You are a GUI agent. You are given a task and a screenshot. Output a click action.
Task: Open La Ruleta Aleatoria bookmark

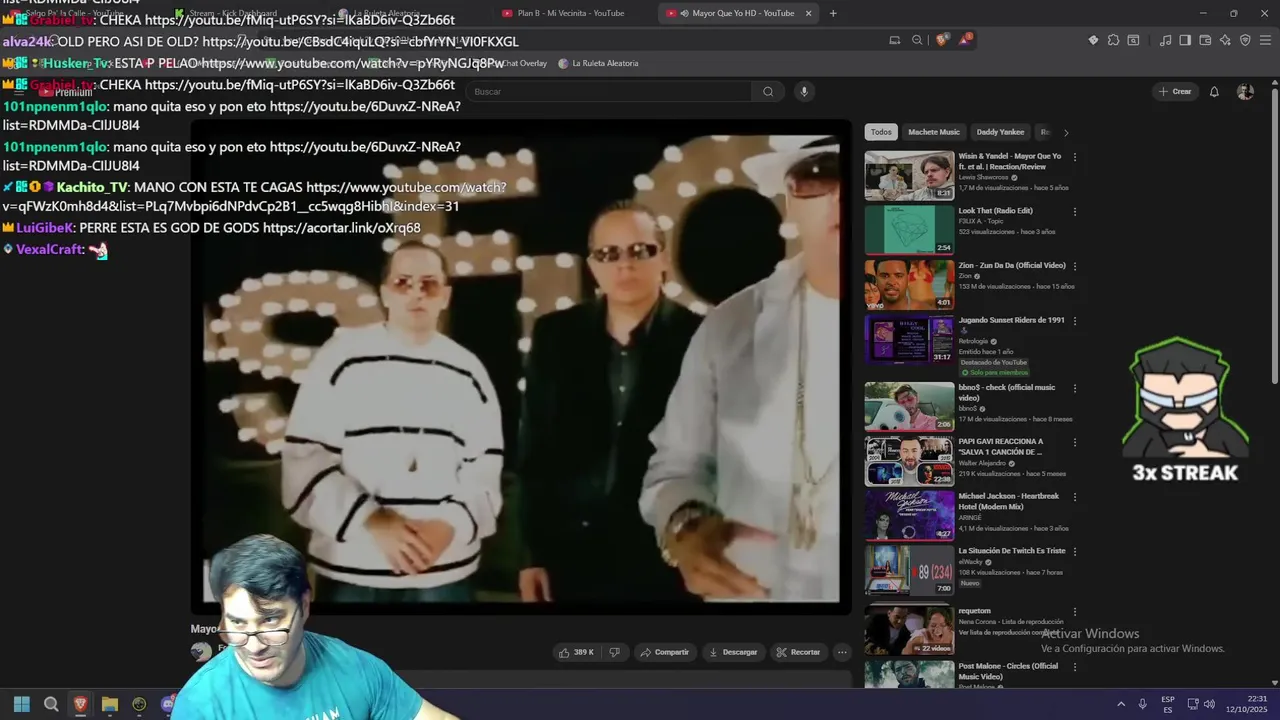pyautogui.click(x=598, y=63)
